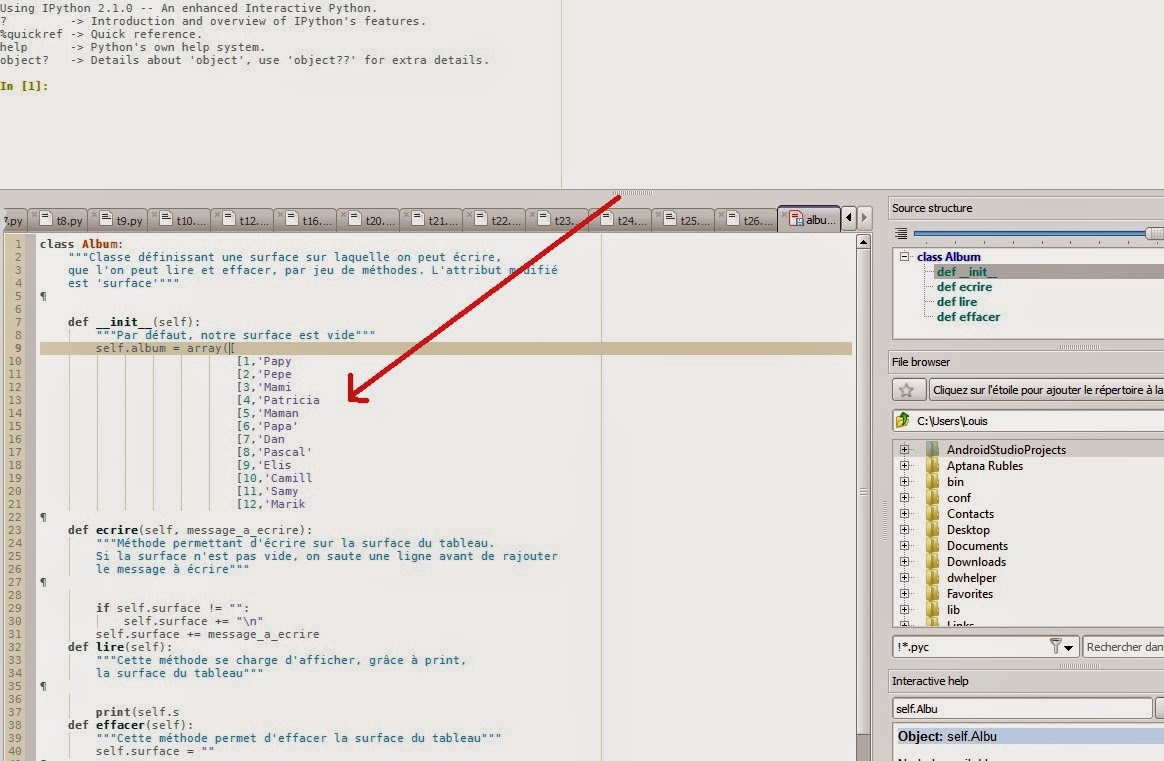
Task: Click editor line 9 self.album = array
Action: pos(445,348)
